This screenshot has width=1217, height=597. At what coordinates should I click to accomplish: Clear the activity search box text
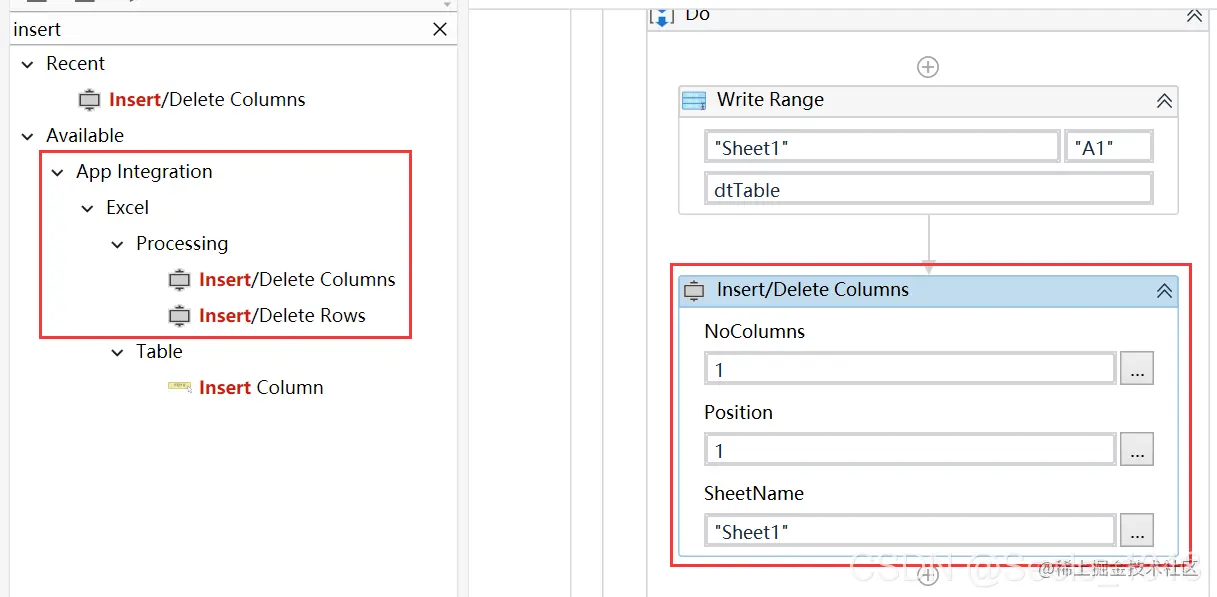(440, 30)
